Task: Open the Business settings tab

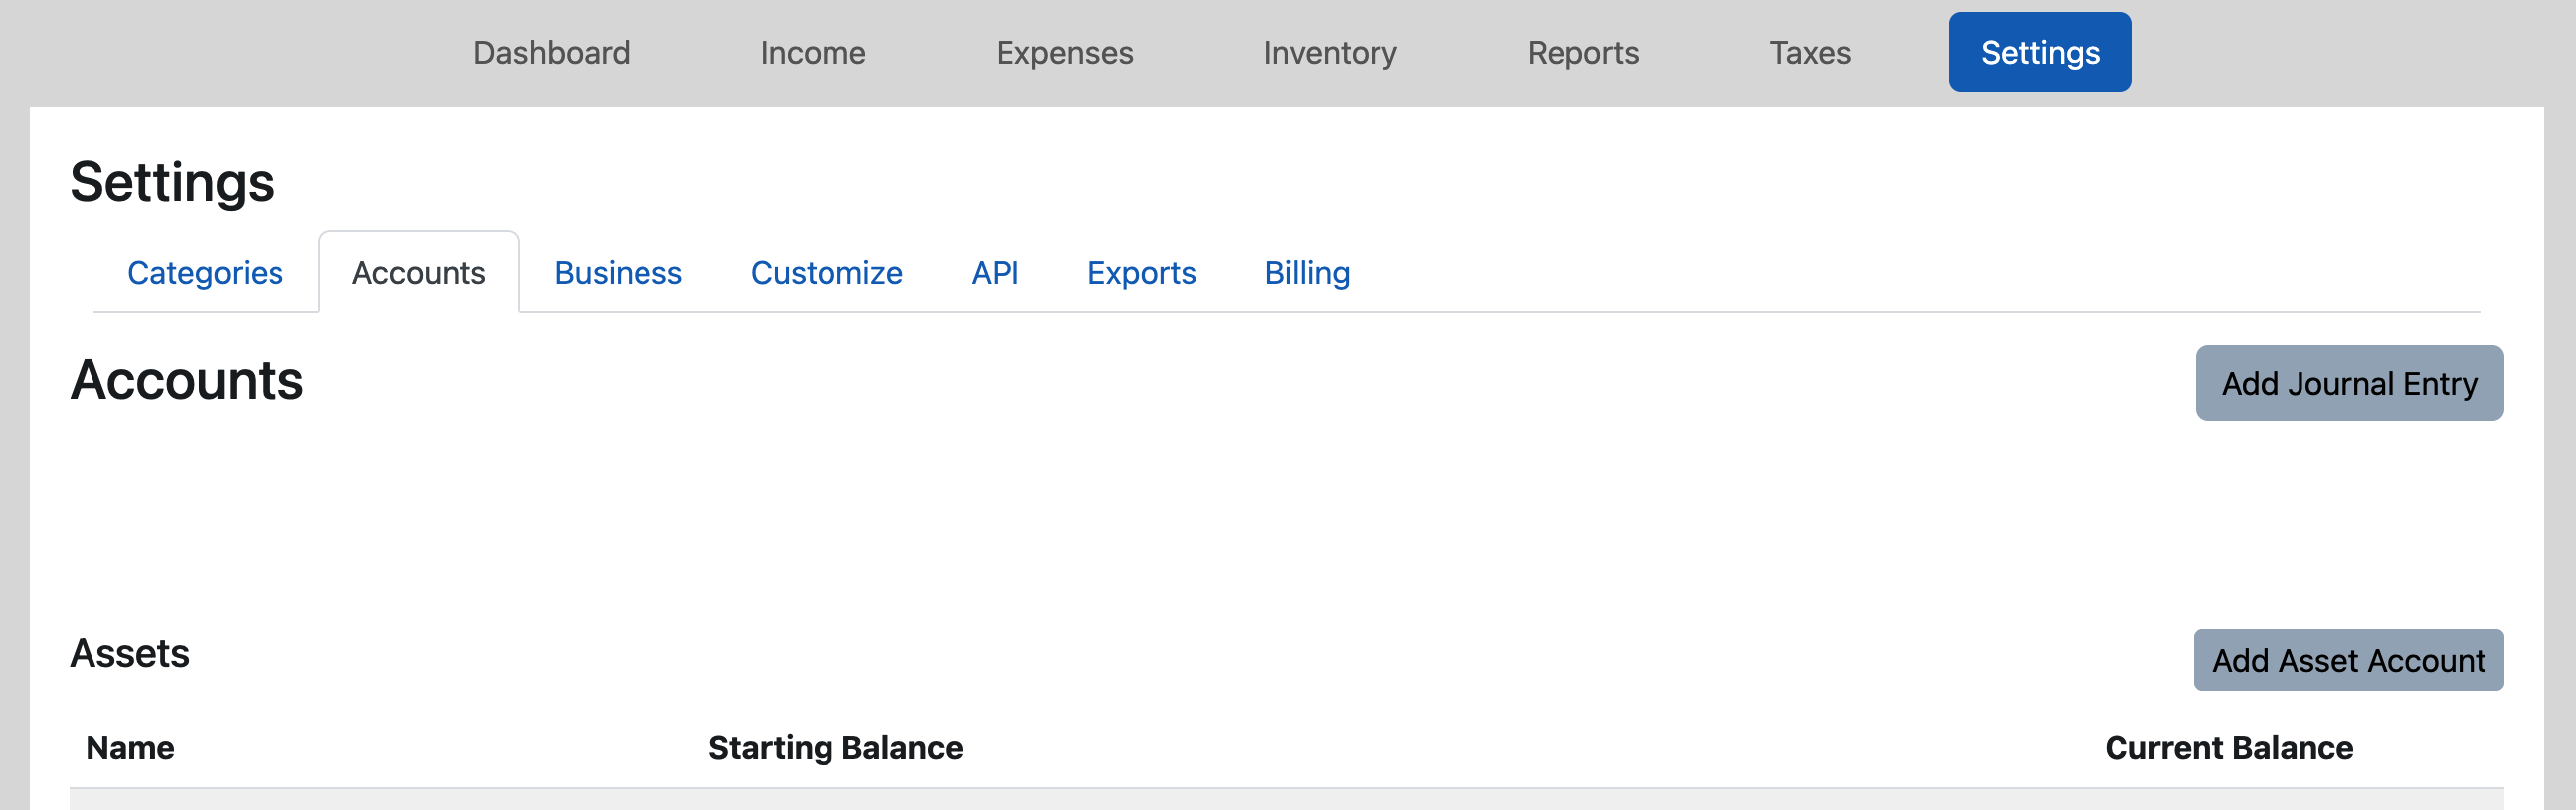Action: [617, 272]
